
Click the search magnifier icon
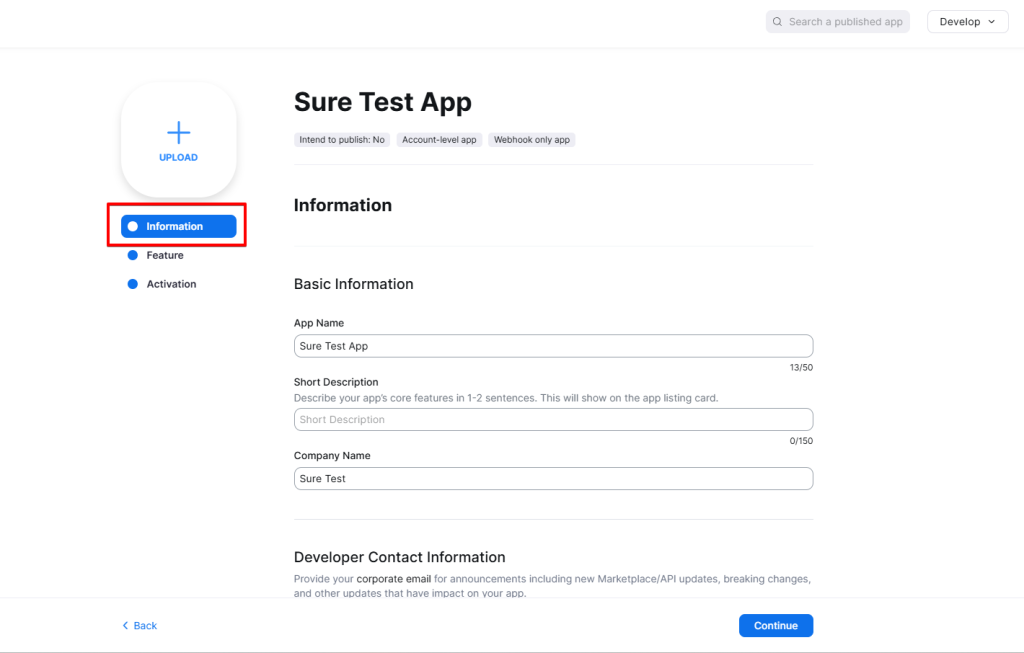pyautogui.click(x=778, y=22)
